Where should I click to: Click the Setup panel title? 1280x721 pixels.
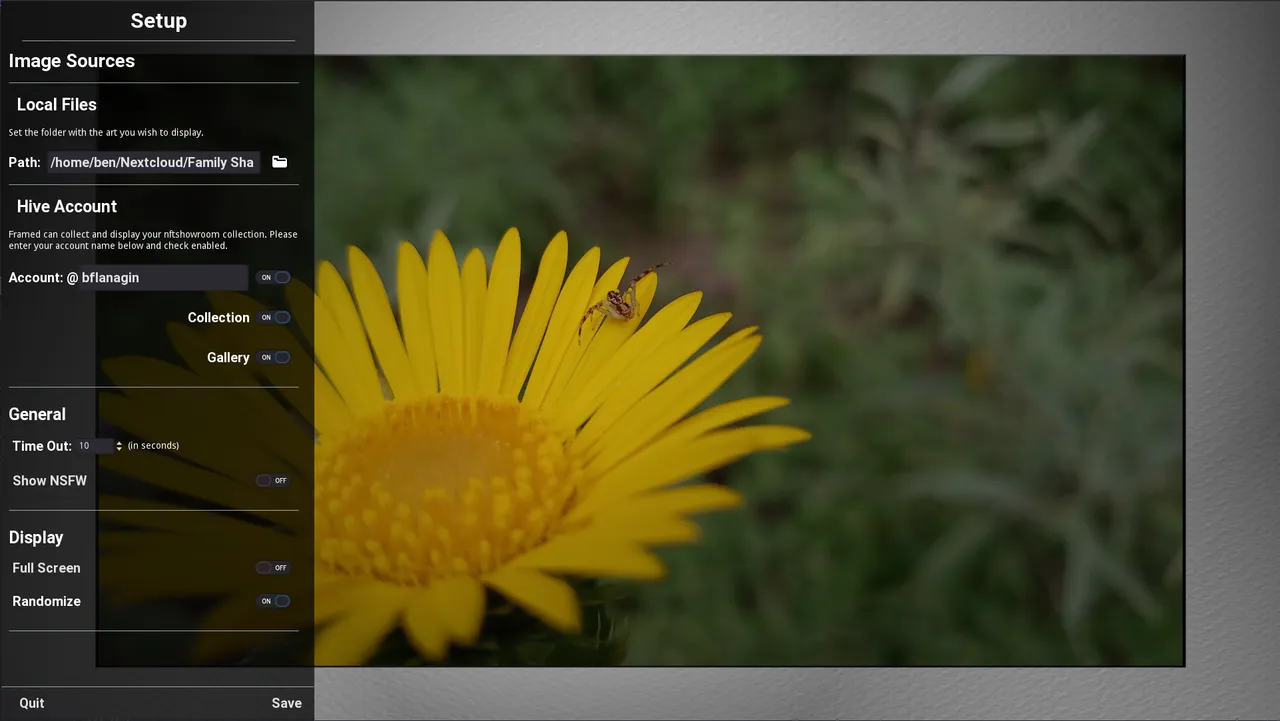click(x=158, y=21)
